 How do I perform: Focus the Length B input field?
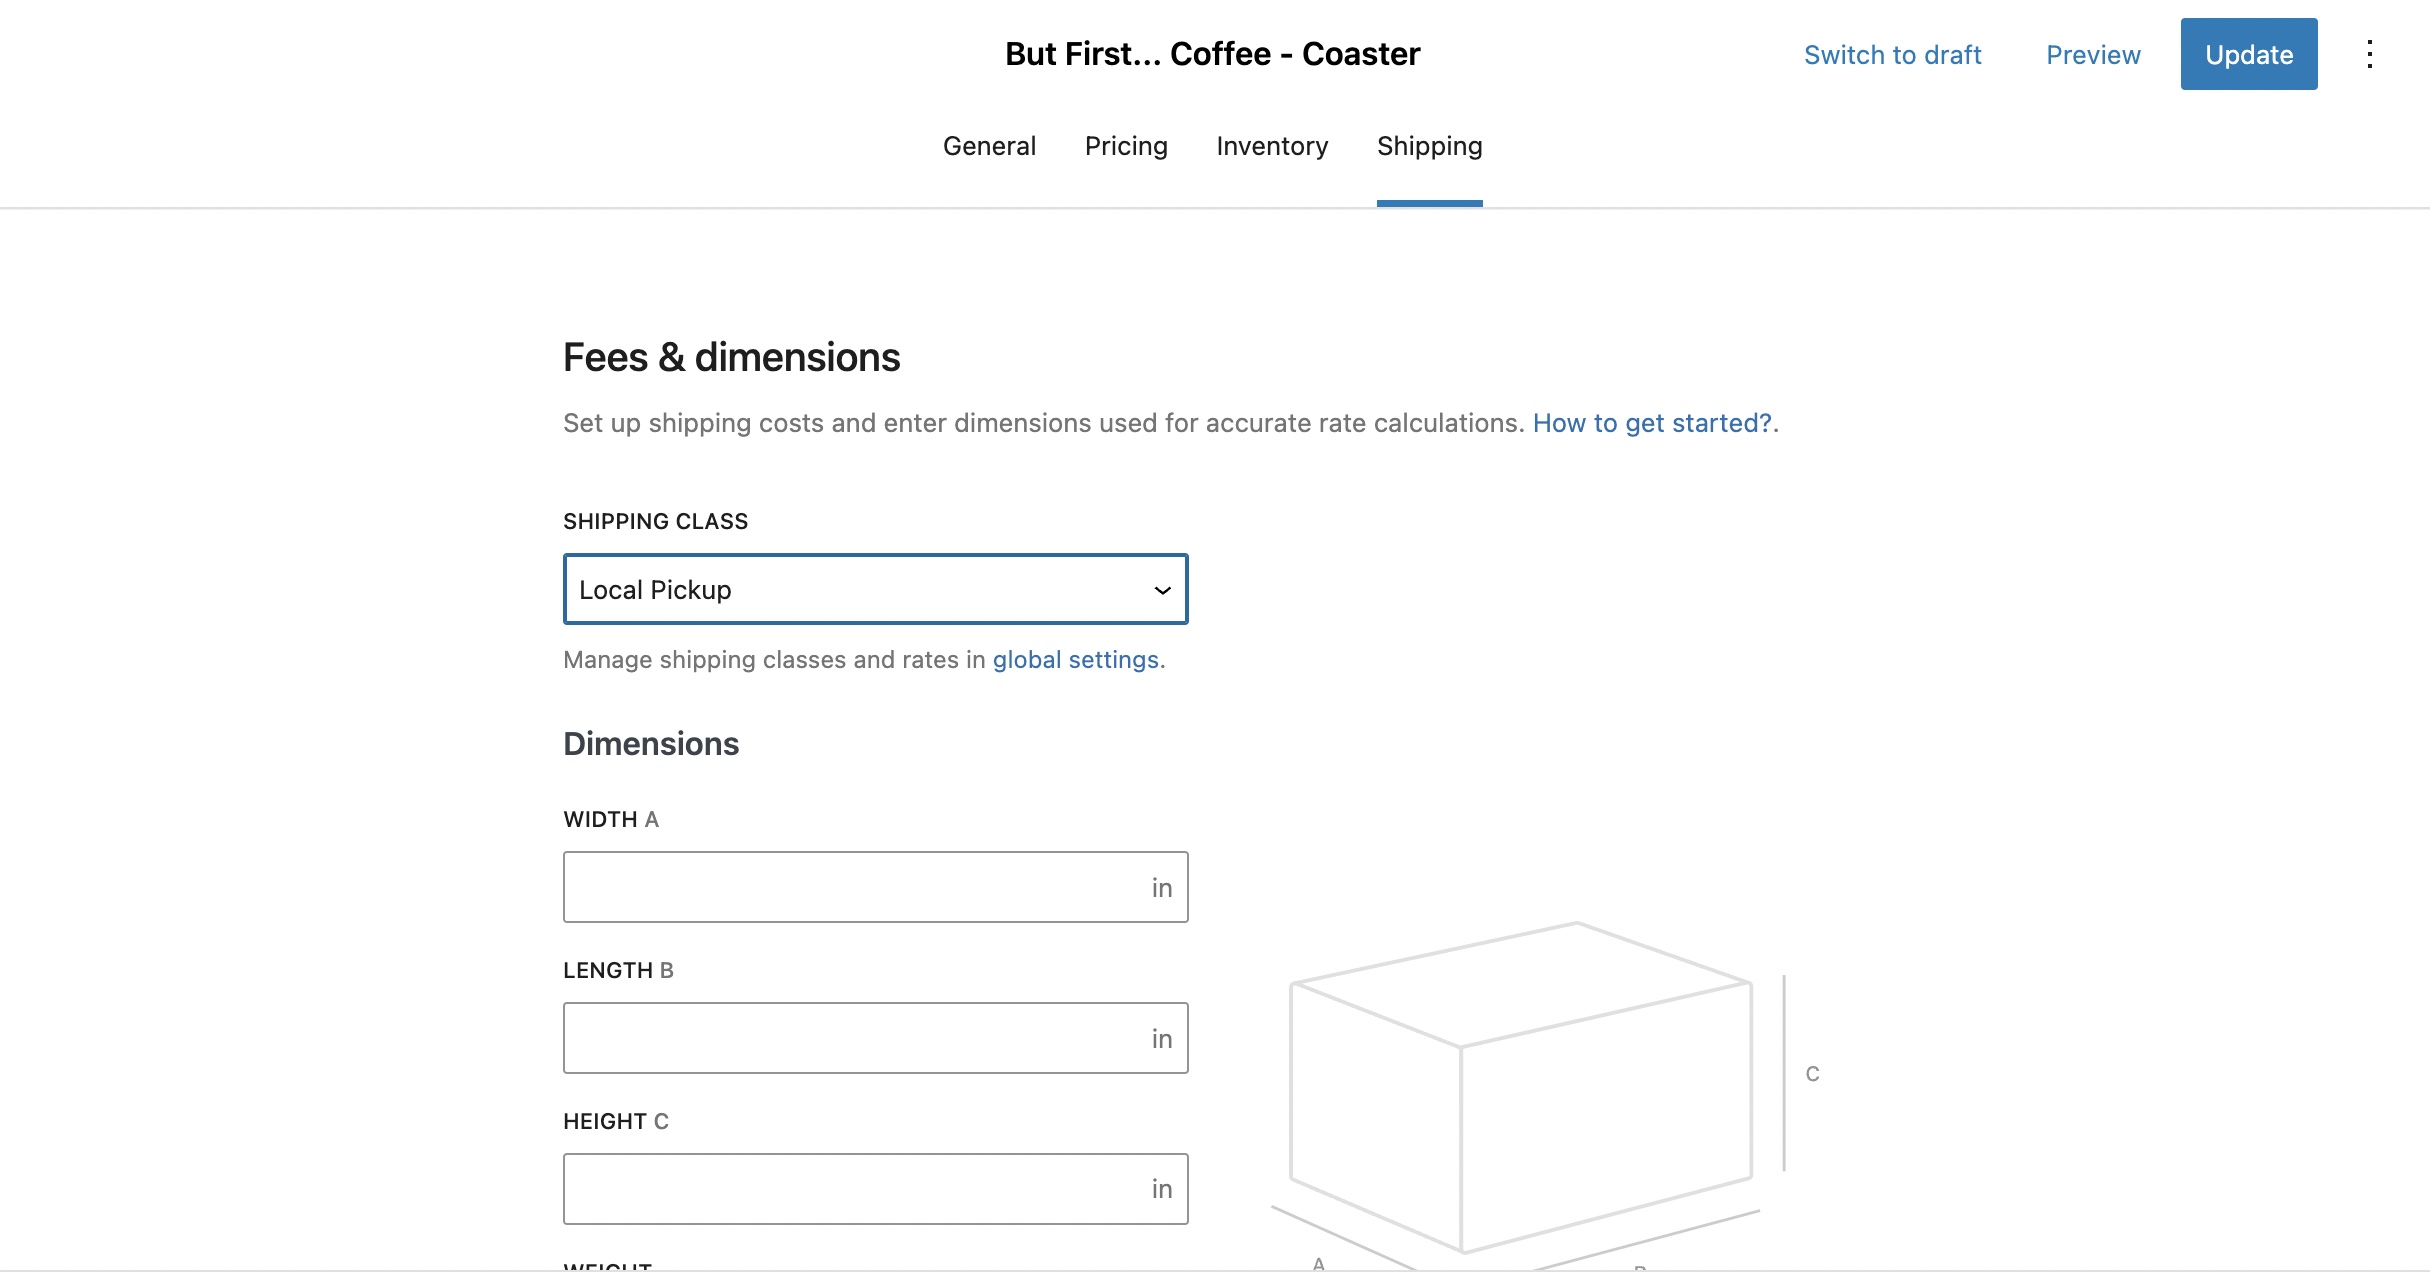click(875, 1038)
